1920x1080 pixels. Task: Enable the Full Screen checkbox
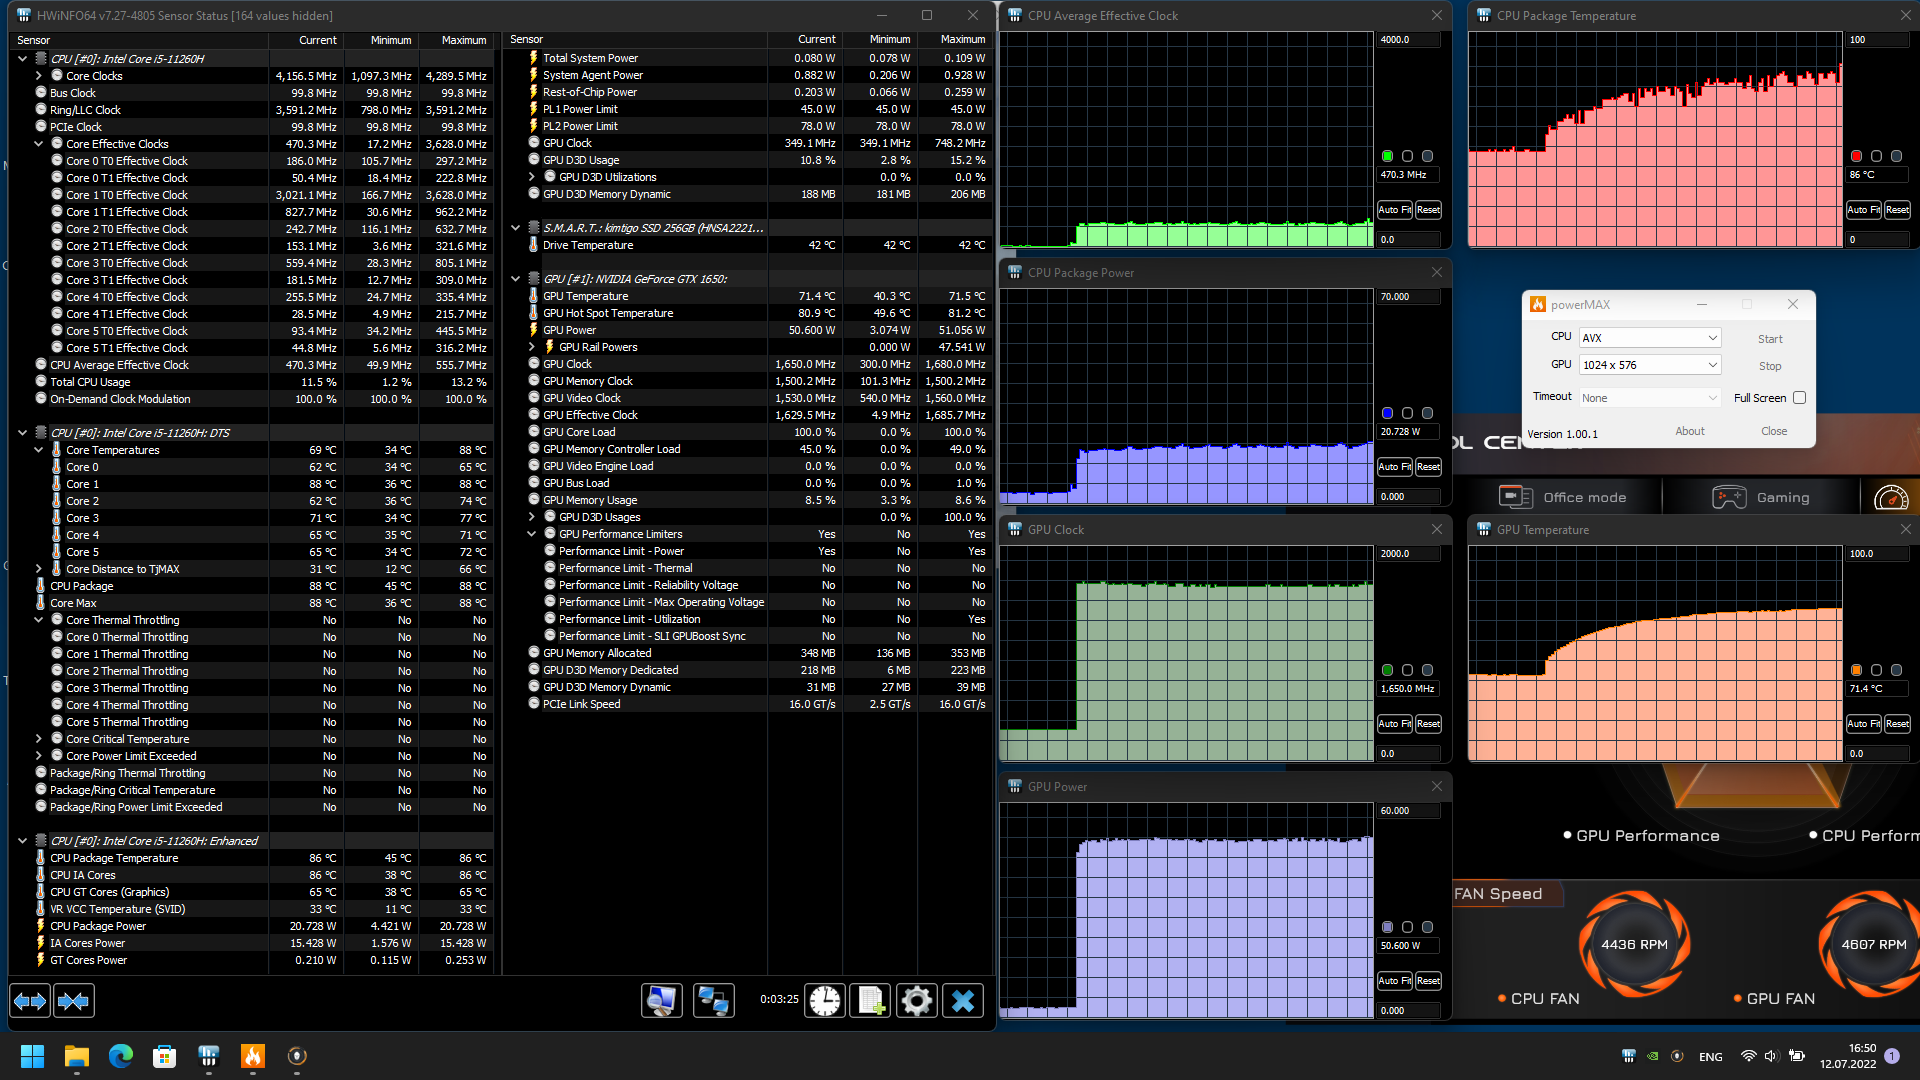1799,398
